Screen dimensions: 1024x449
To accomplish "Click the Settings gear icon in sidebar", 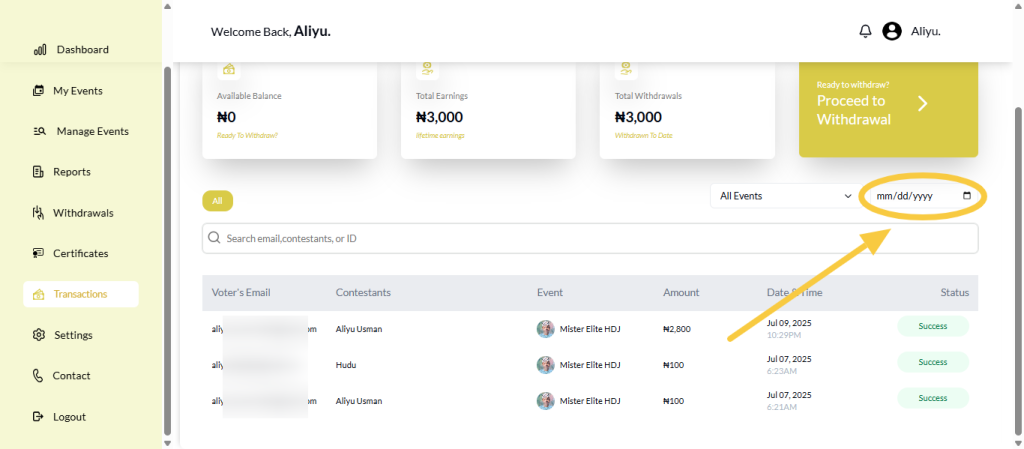I will 39,335.
